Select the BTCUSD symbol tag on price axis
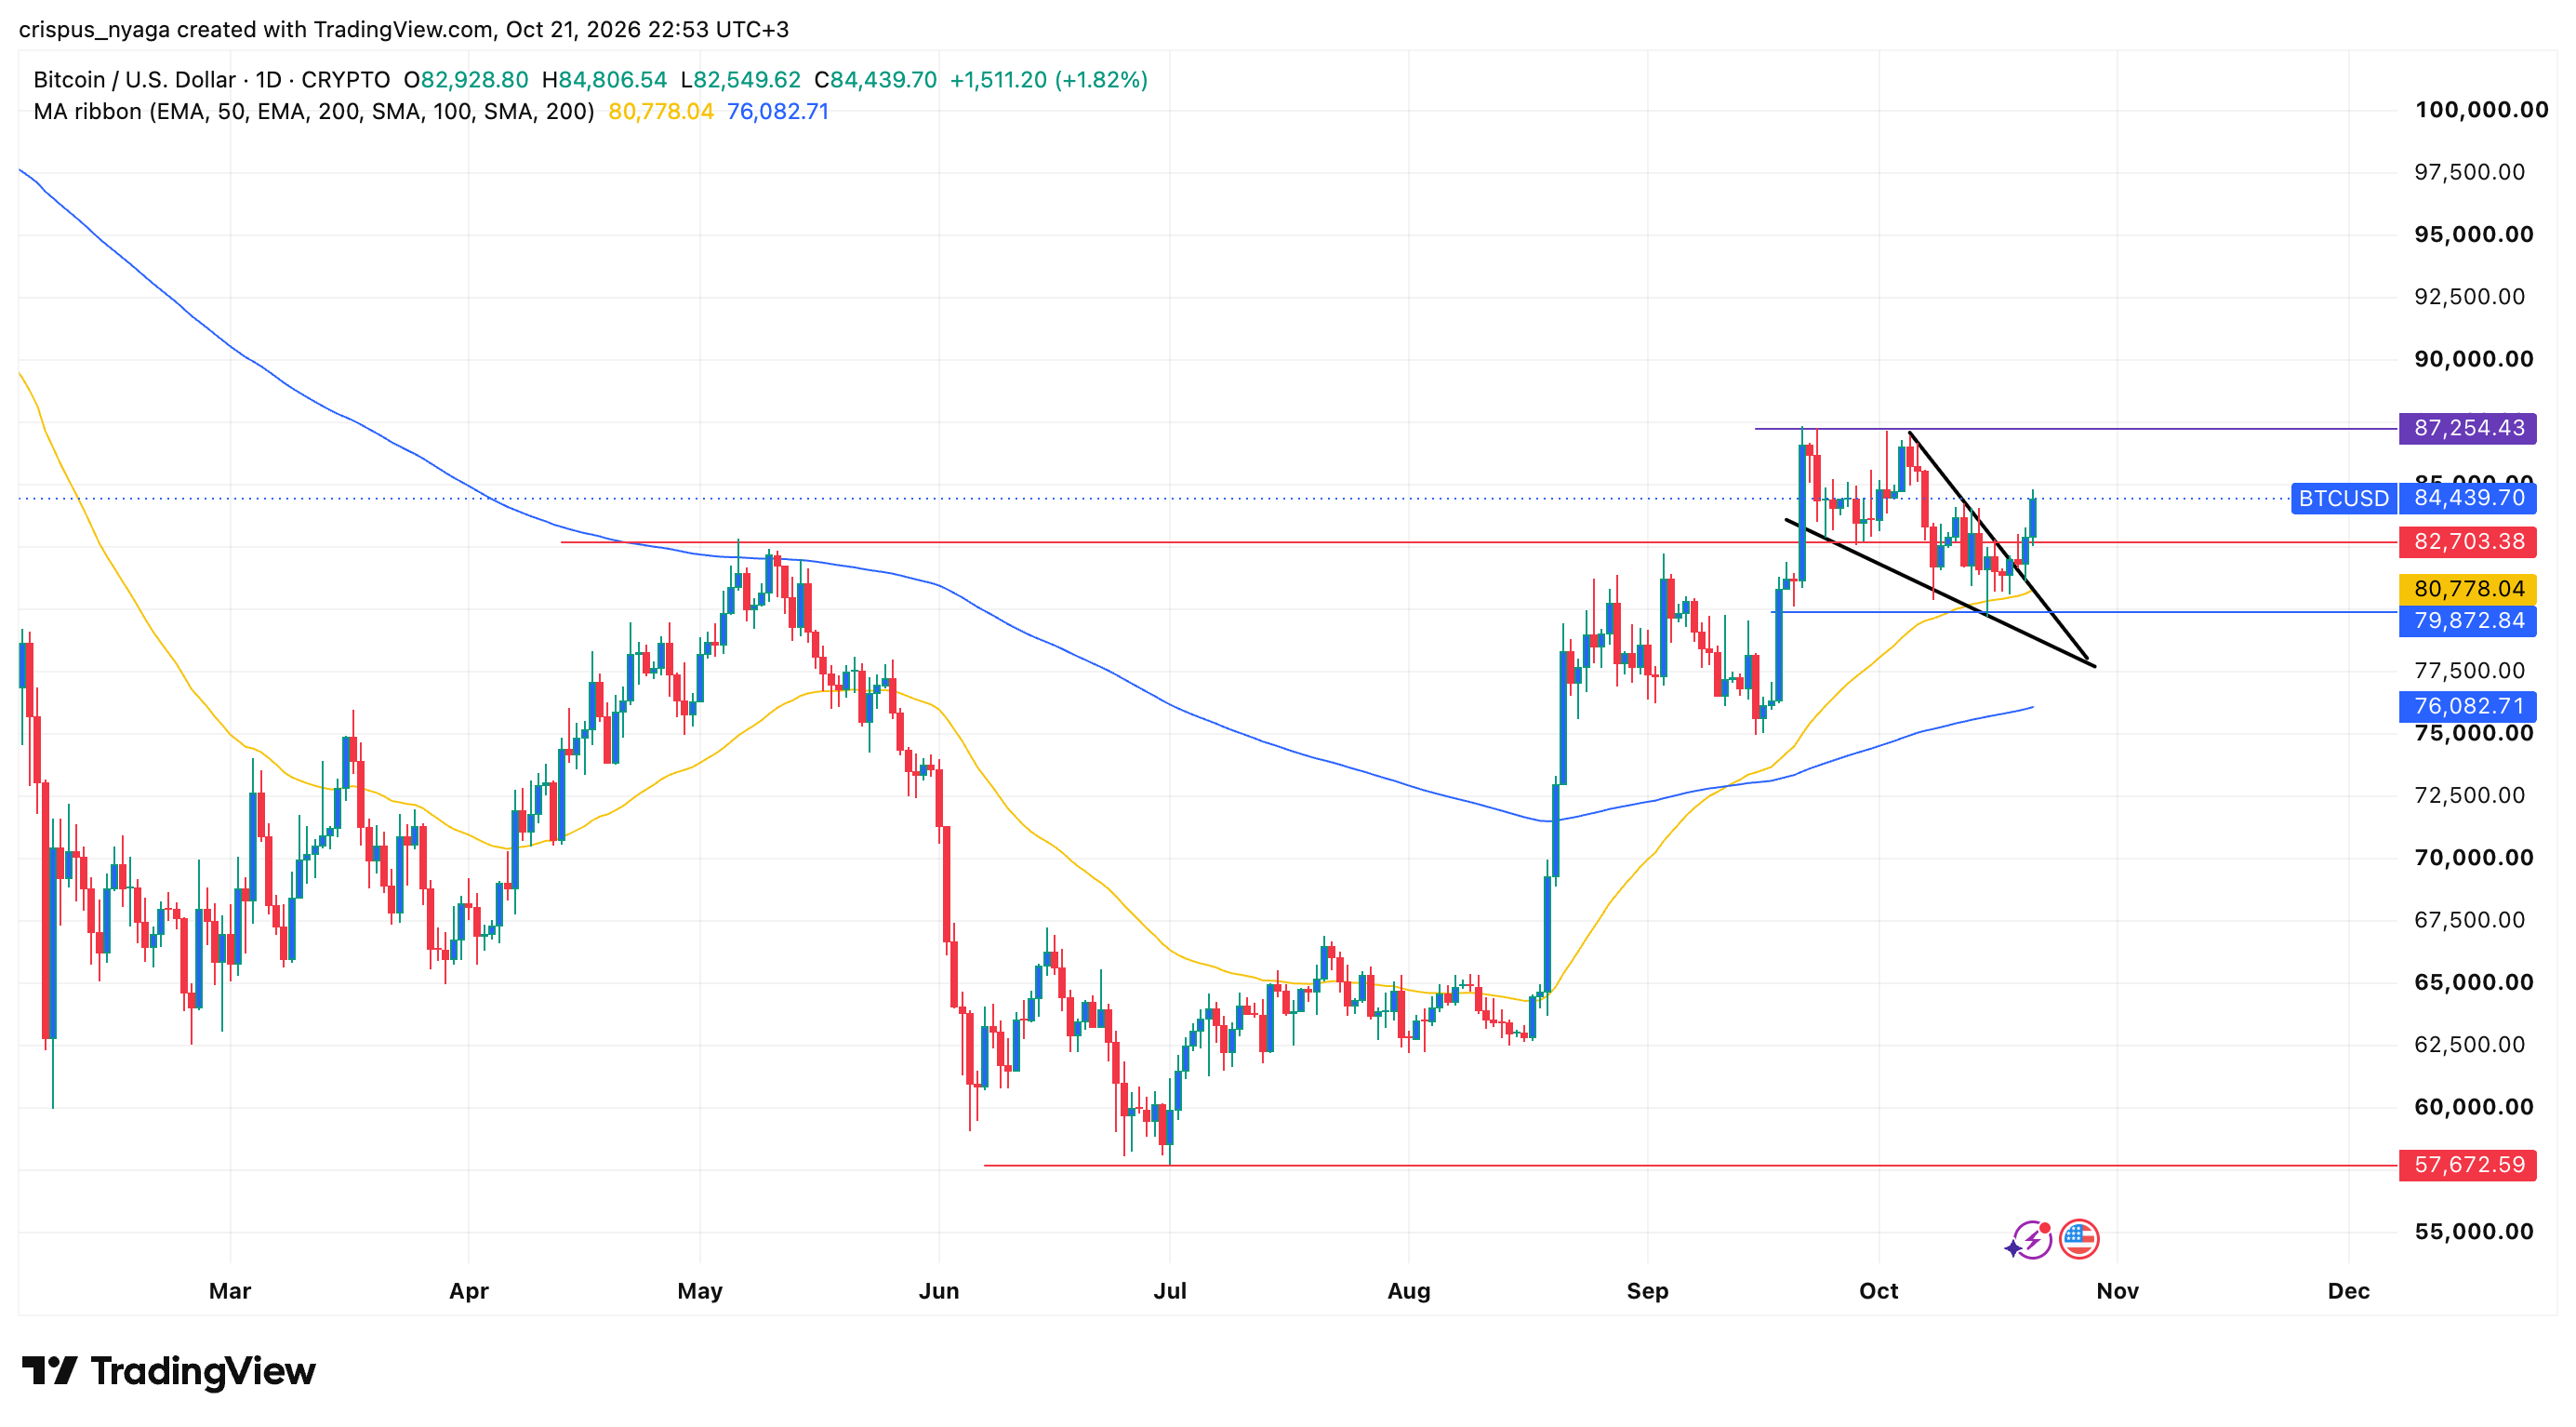The image size is (2576, 1427). [2343, 498]
